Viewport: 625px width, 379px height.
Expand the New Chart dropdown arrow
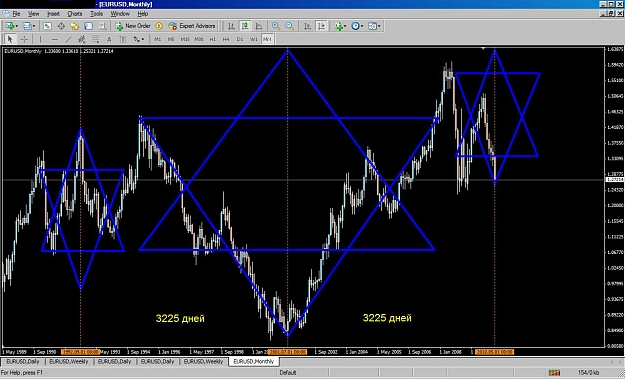tap(16, 26)
